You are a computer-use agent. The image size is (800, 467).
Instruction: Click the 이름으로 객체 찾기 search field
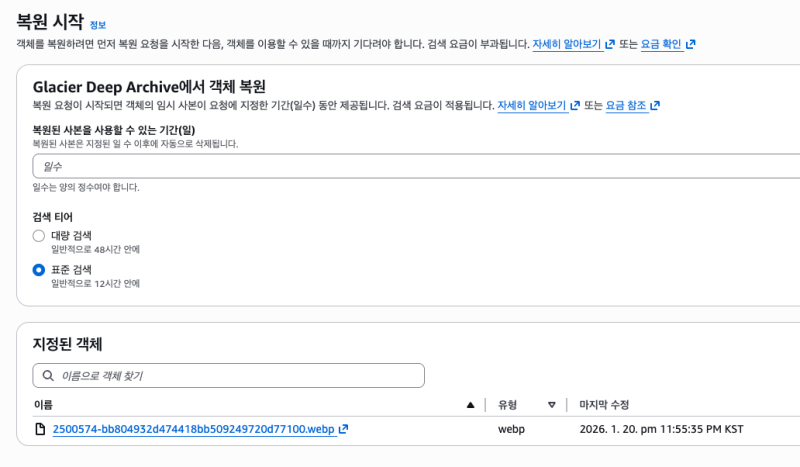click(x=235, y=376)
